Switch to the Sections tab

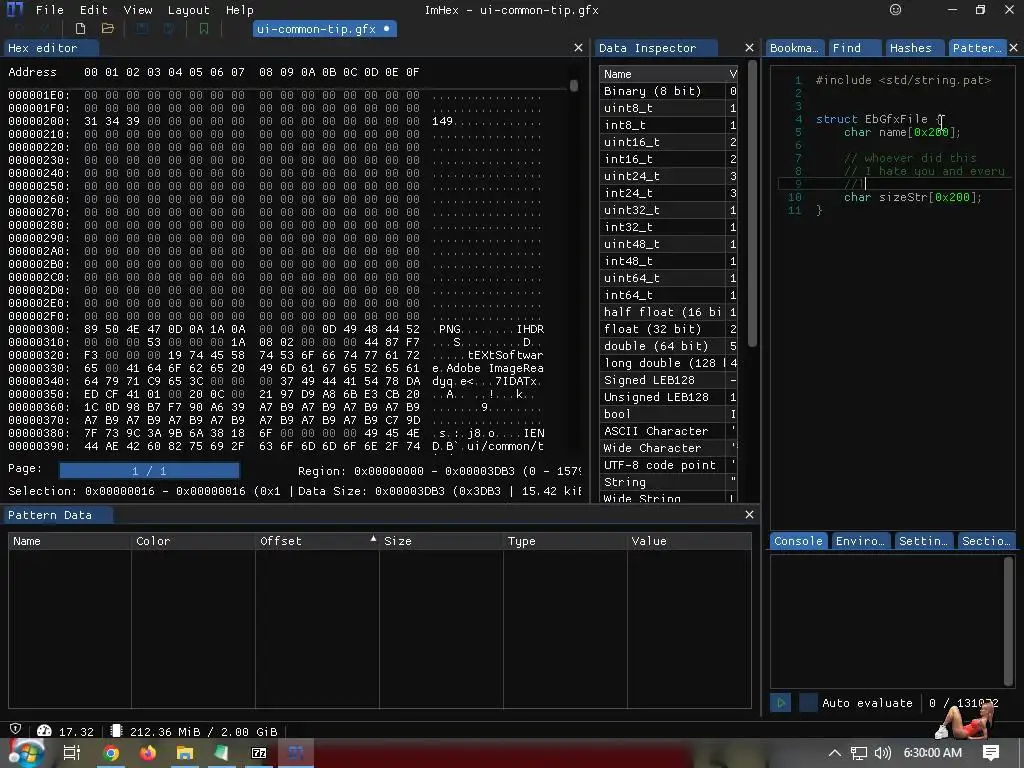pyautogui.click(x=986, y=541)
